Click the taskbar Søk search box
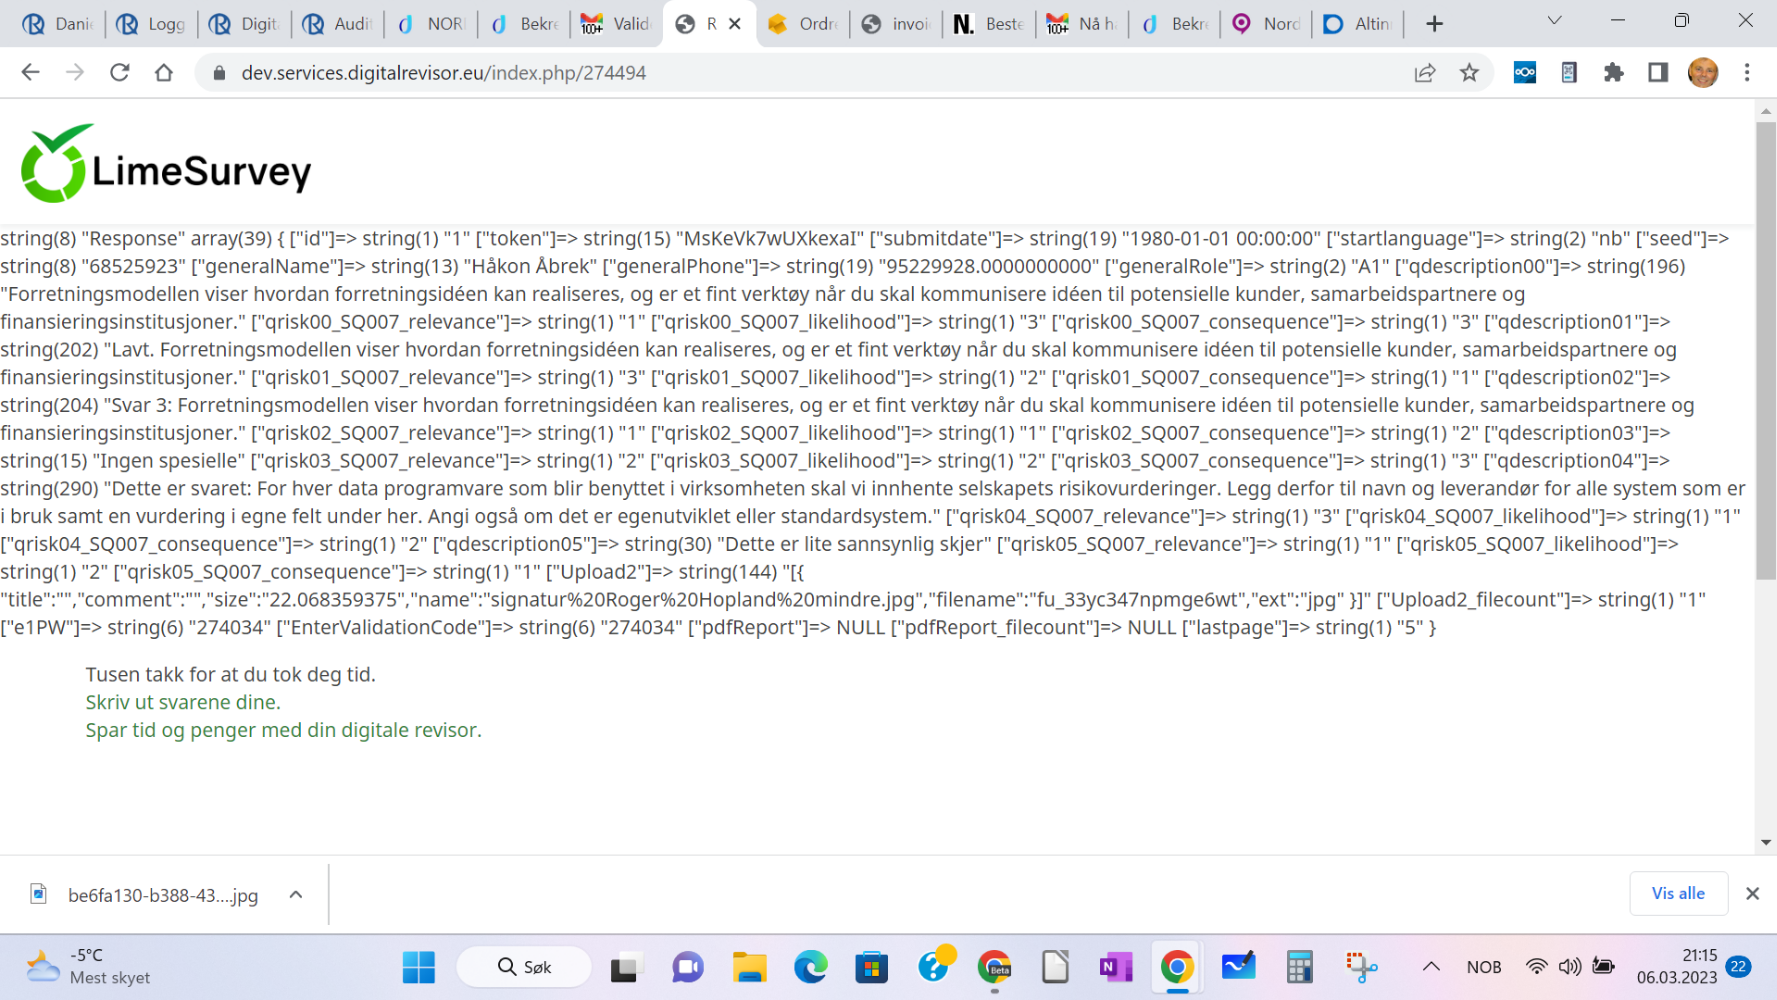Image resolution: width=1777 pixels, height=1000 pixels. pyautogui.click(x=524, y=967)
